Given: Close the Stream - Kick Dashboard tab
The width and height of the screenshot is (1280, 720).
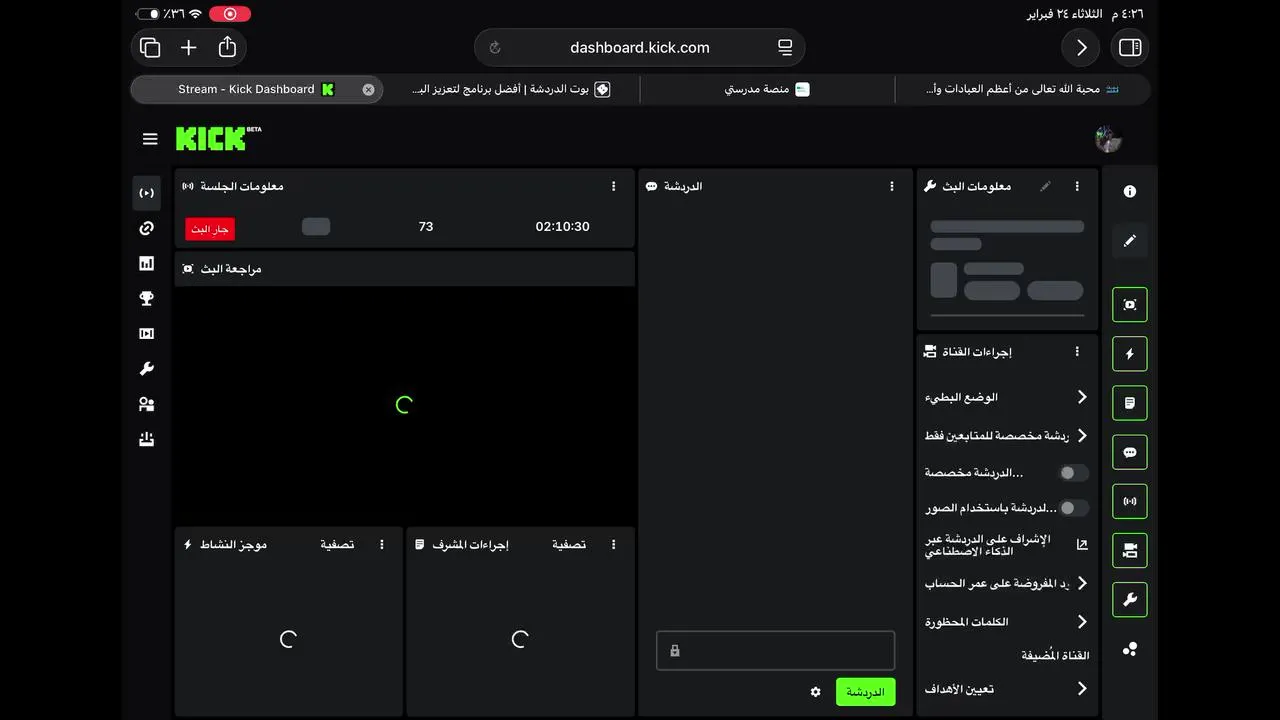Looking at the screenshot, I should (x=368, y=89).
